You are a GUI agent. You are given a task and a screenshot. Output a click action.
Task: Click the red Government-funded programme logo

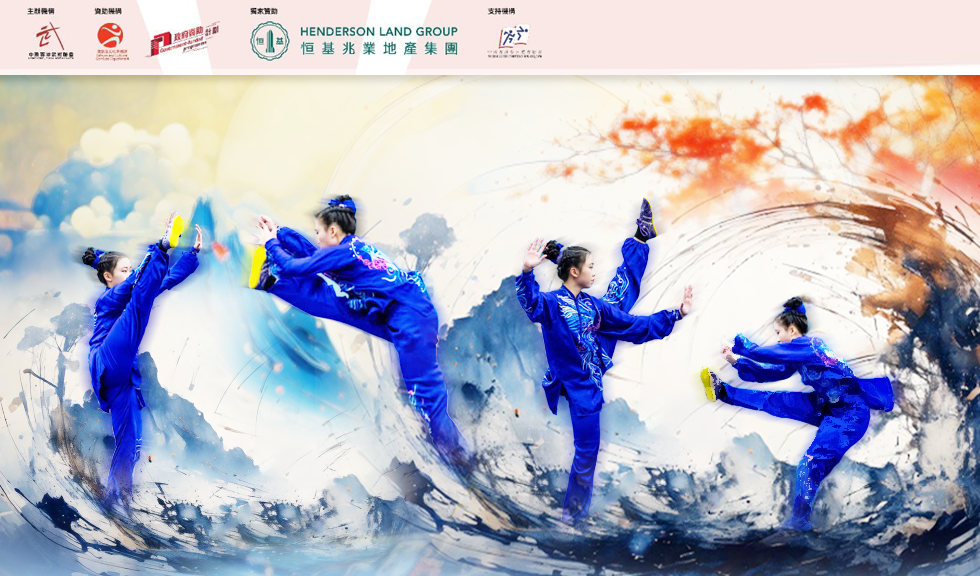point(184,39)
